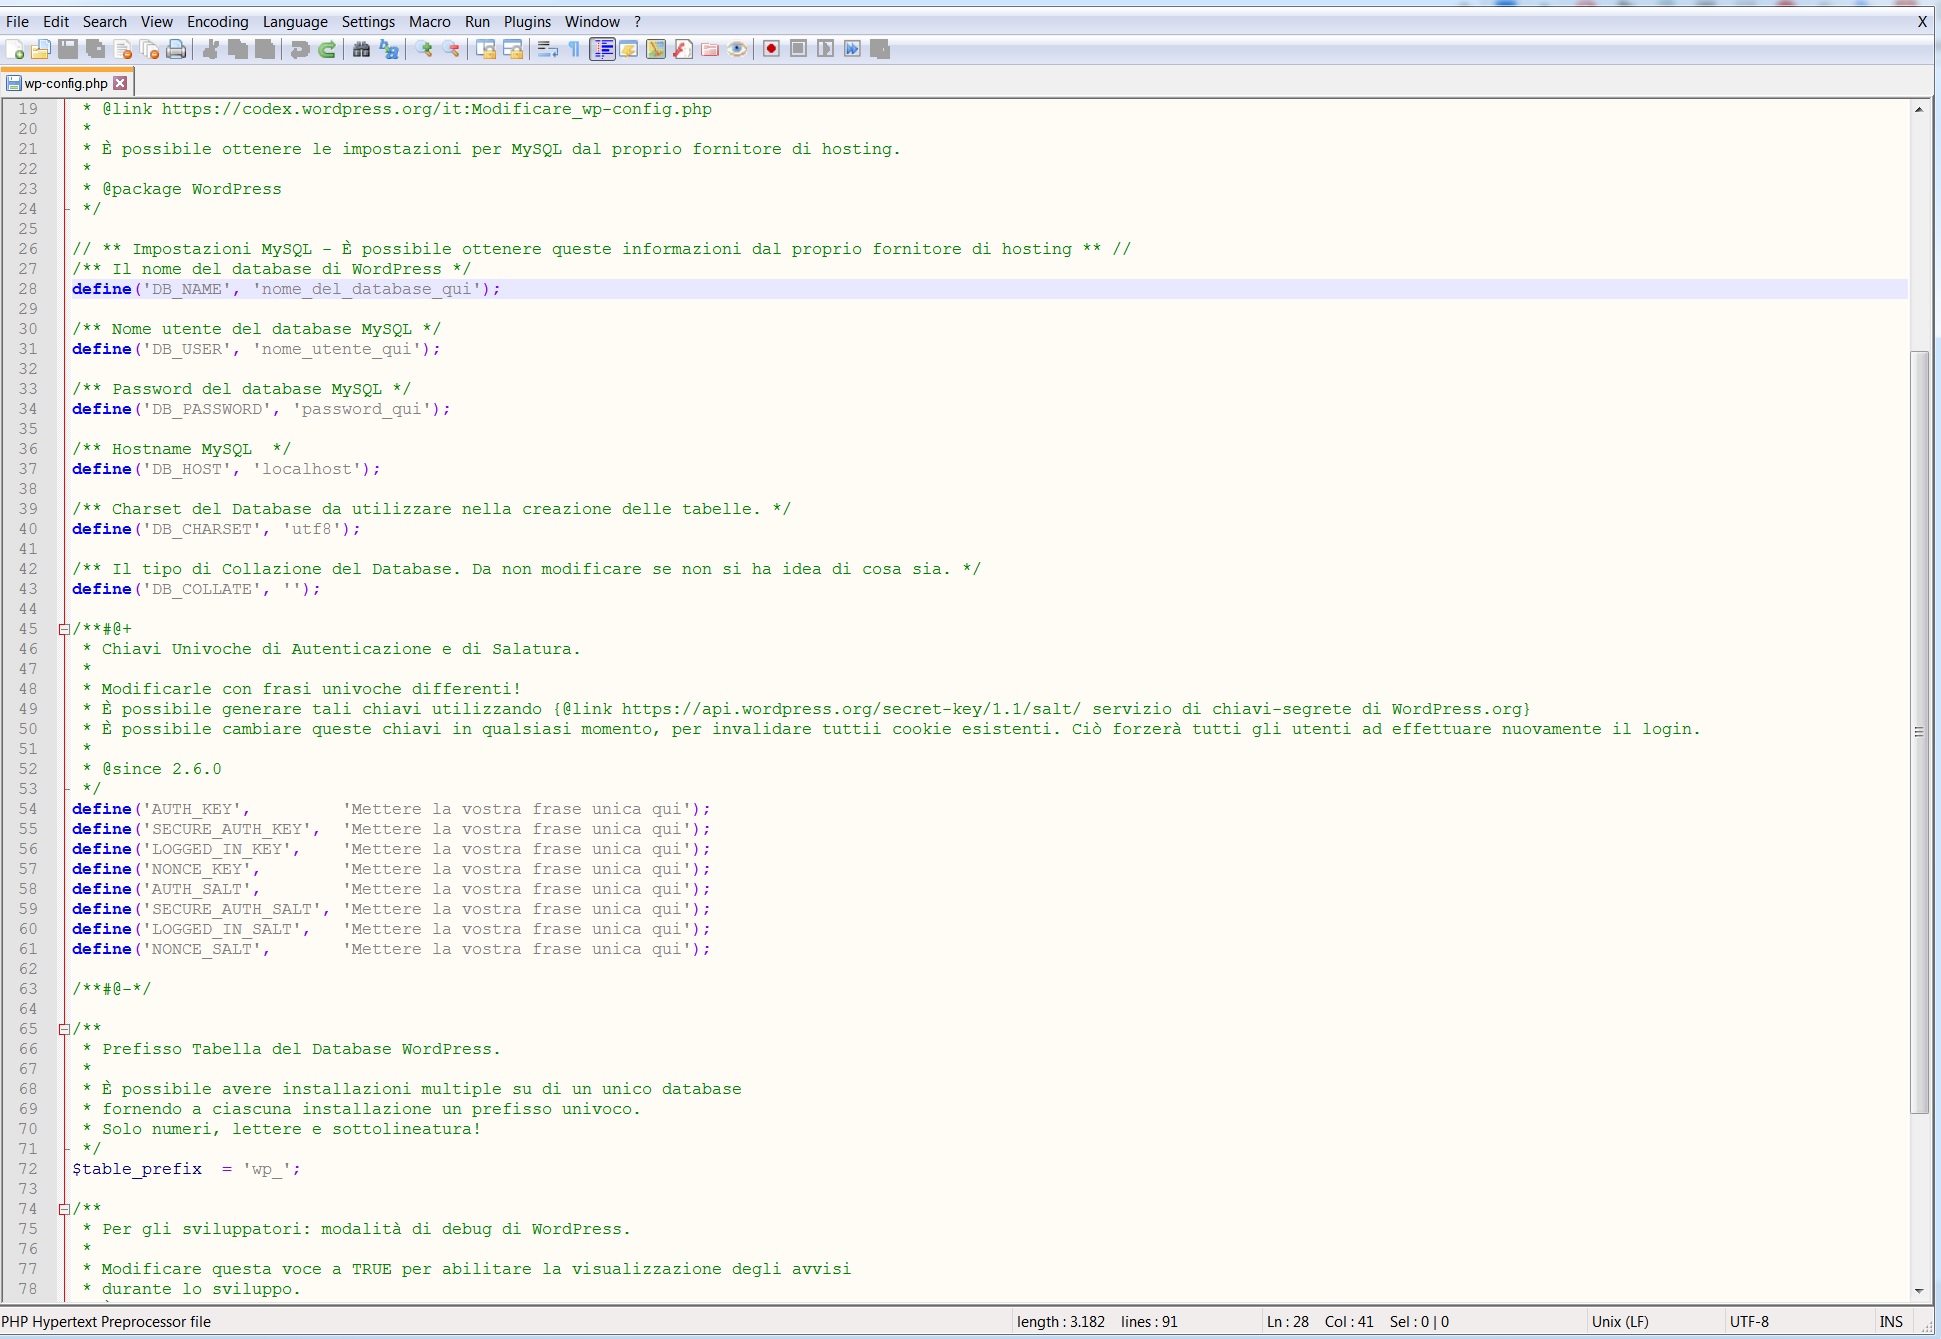This screenshot has width=1941, height=1339.
Task: Play back the recorded macro
Action: (825, 49)
